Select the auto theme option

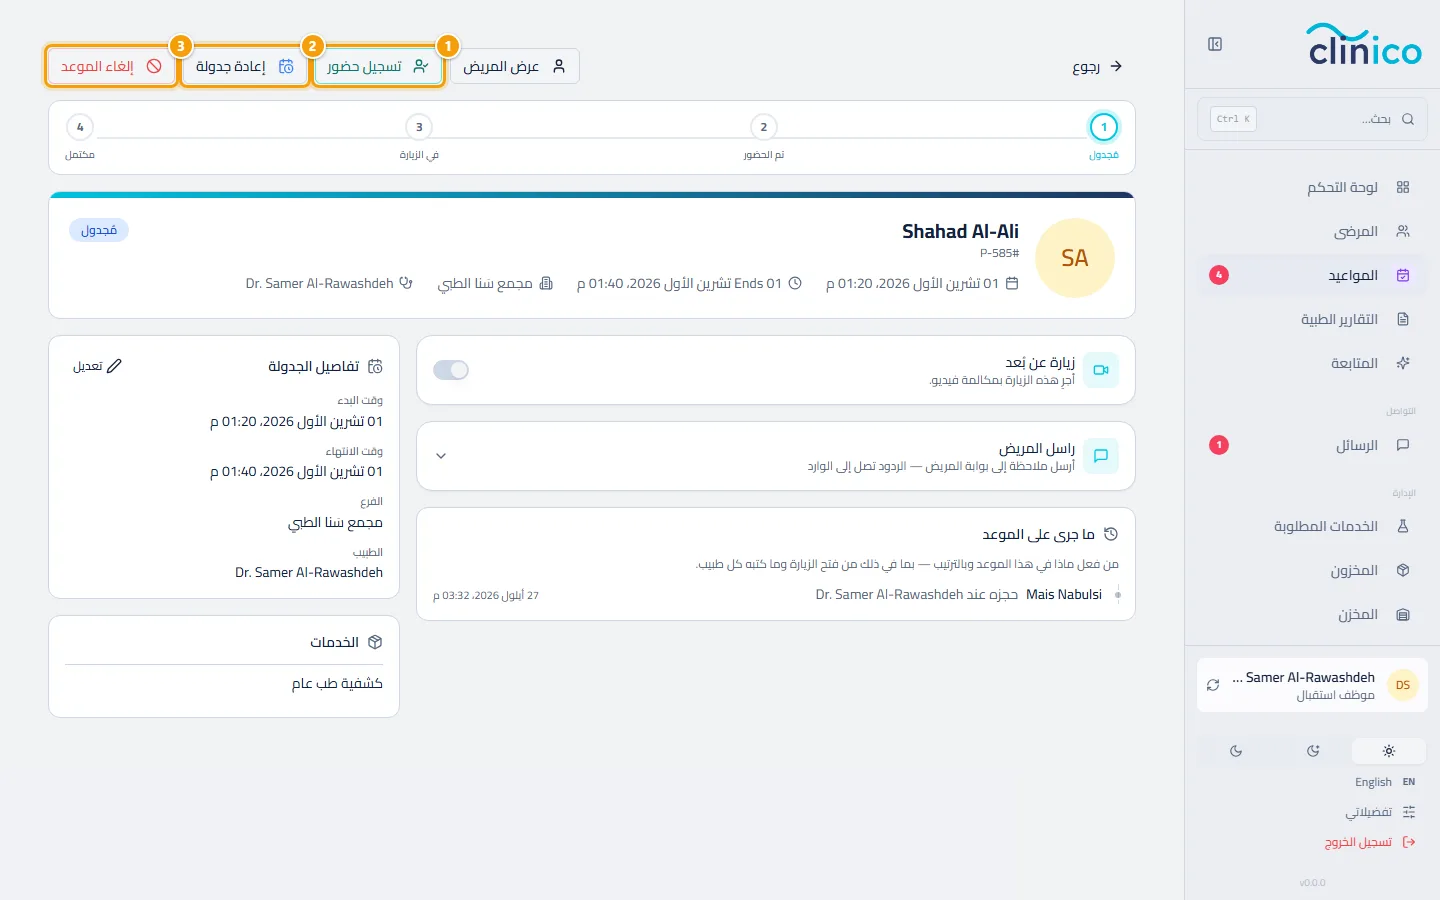coord(1313,751)
